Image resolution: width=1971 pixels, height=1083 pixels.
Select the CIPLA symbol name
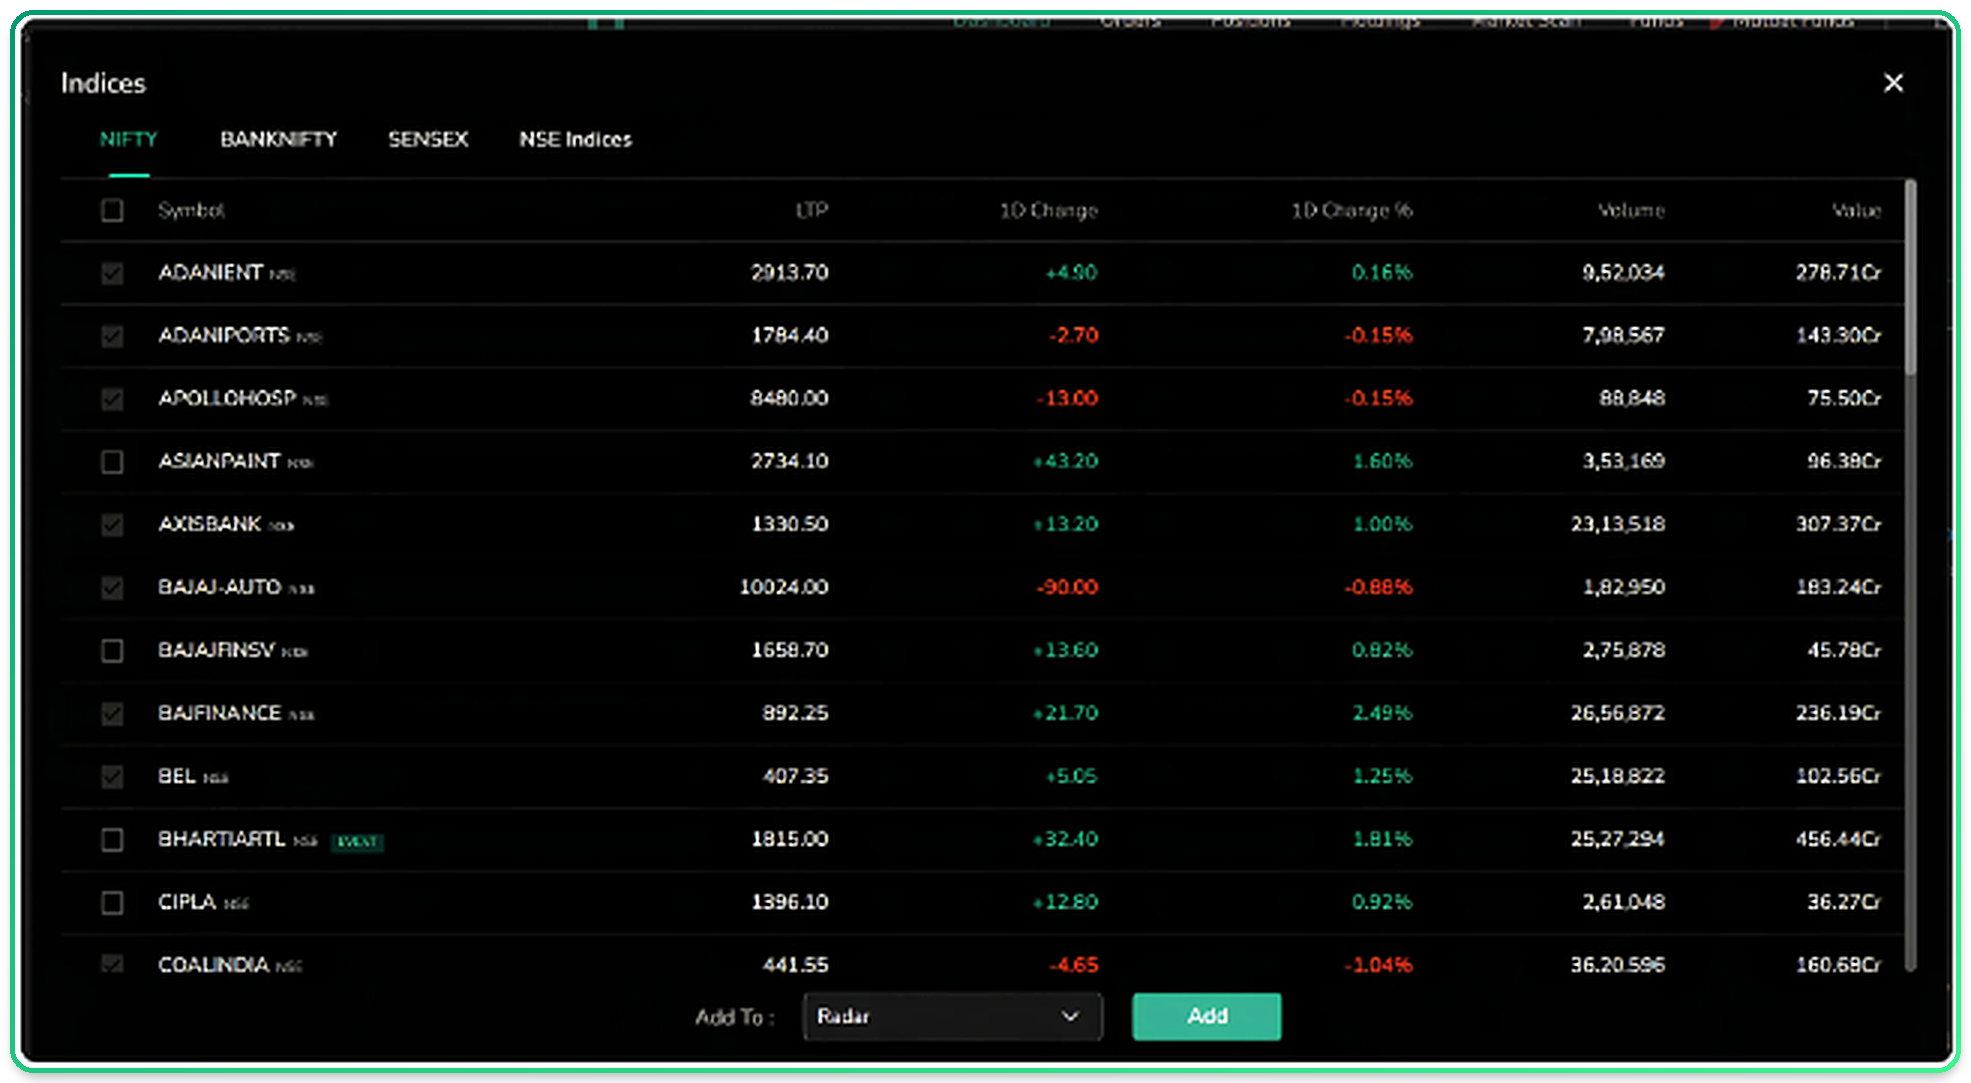tap(187, 902)
